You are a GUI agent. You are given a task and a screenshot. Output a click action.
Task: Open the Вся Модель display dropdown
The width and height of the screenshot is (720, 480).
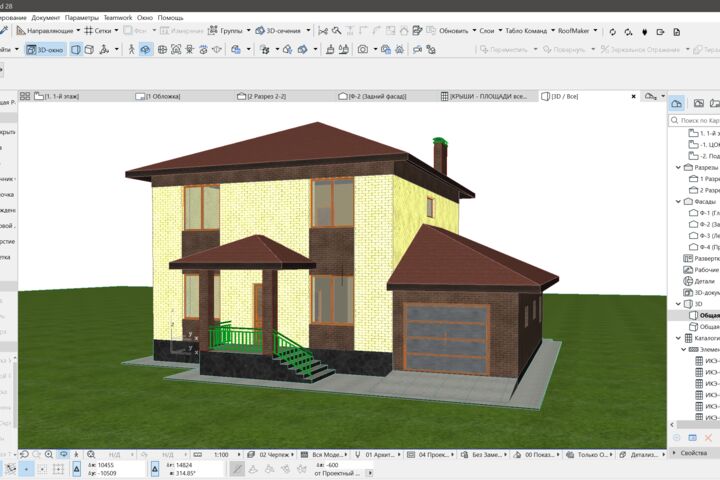[x=324, y=455]
